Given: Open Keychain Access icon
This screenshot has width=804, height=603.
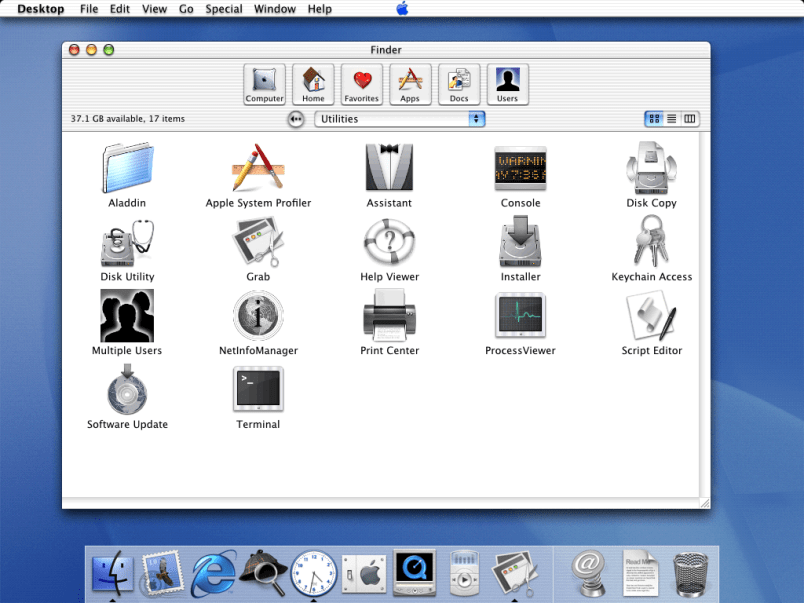Looking at the screenshot, I should [x=651, y=243].
